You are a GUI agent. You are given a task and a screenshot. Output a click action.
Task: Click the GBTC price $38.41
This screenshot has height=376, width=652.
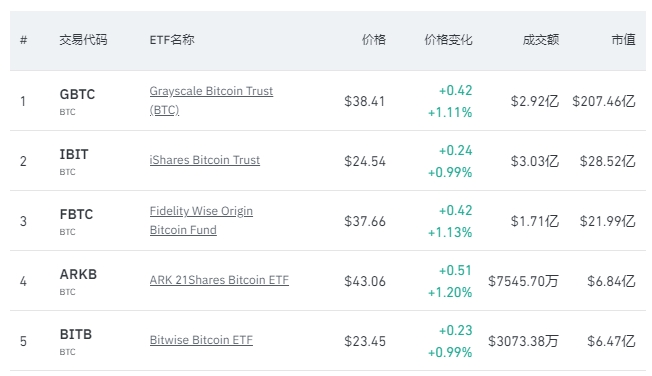click(365, 101)
